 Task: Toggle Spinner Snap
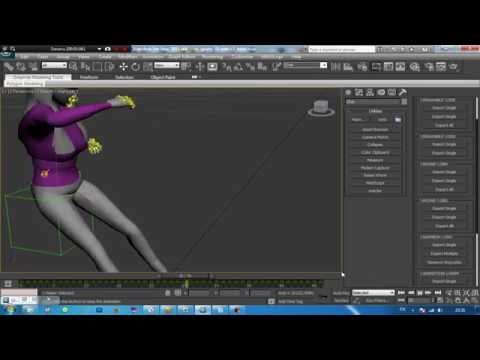click(262, 67)
